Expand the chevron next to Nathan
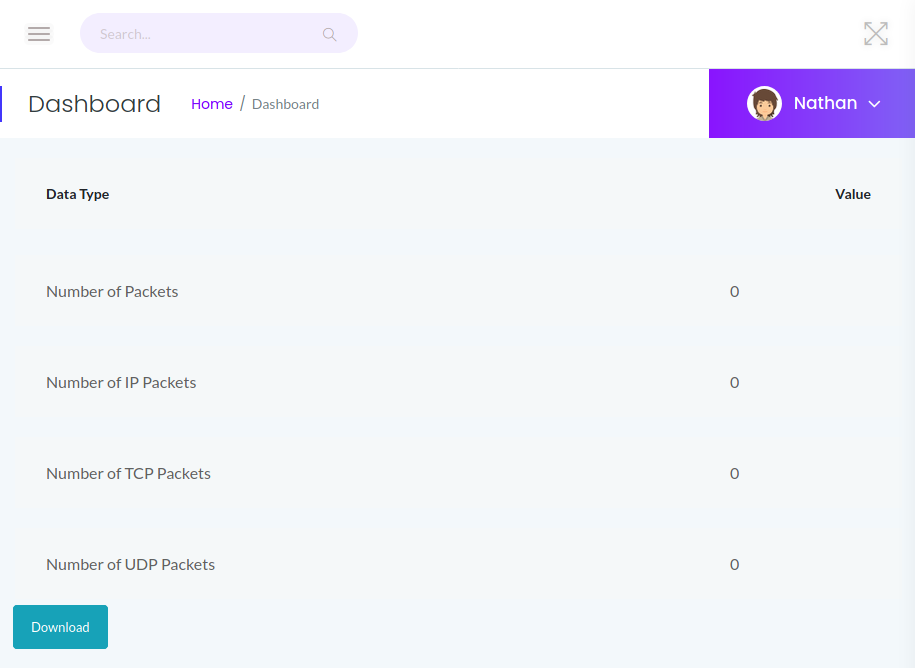 pos(874,104)
